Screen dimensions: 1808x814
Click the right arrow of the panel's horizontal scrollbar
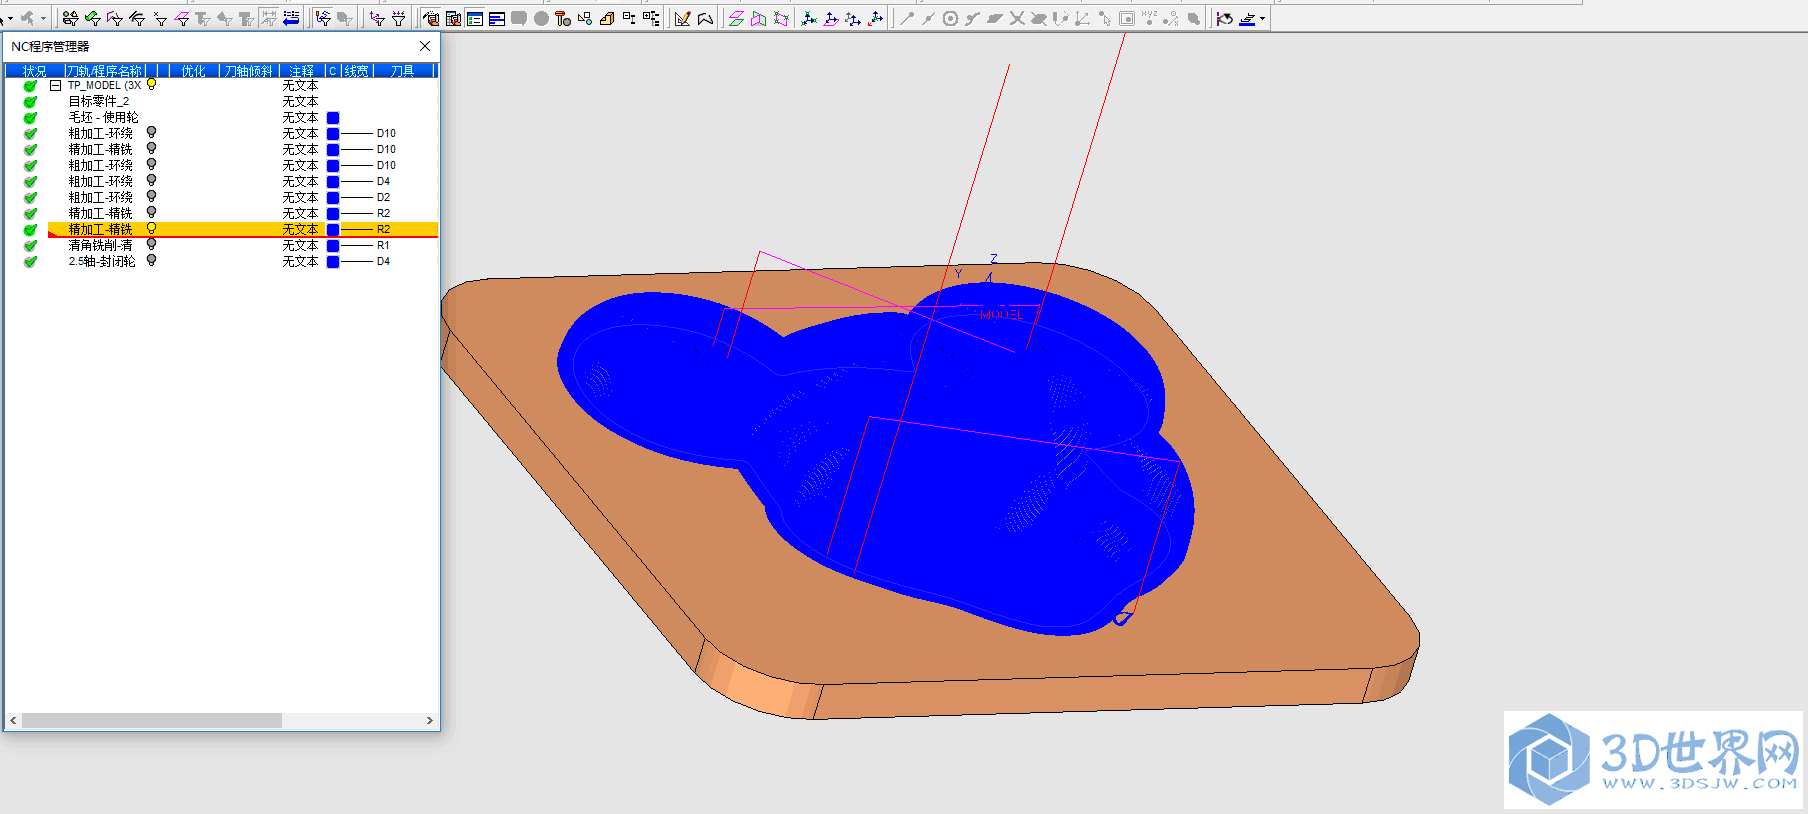pyautogui.click(x=430, y=720)
